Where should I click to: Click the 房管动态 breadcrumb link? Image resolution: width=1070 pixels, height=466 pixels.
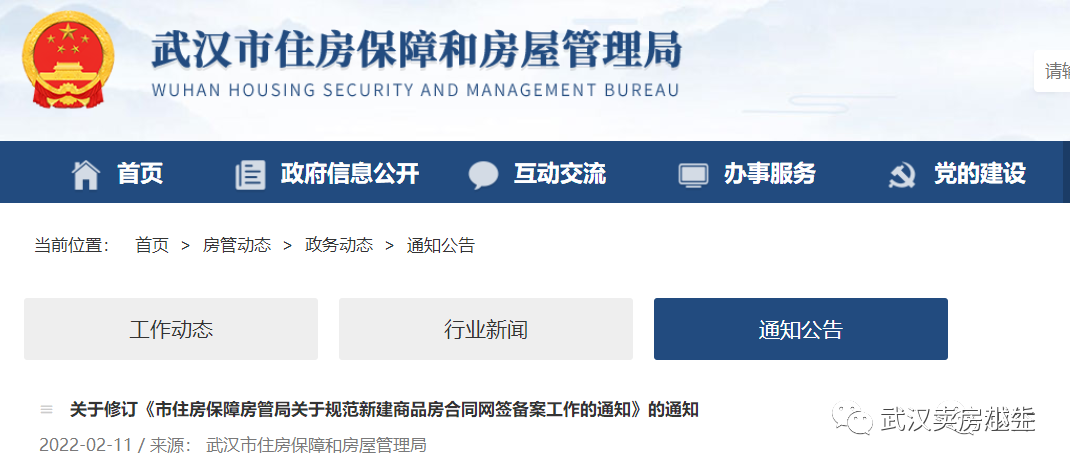[x=237, y=246]
